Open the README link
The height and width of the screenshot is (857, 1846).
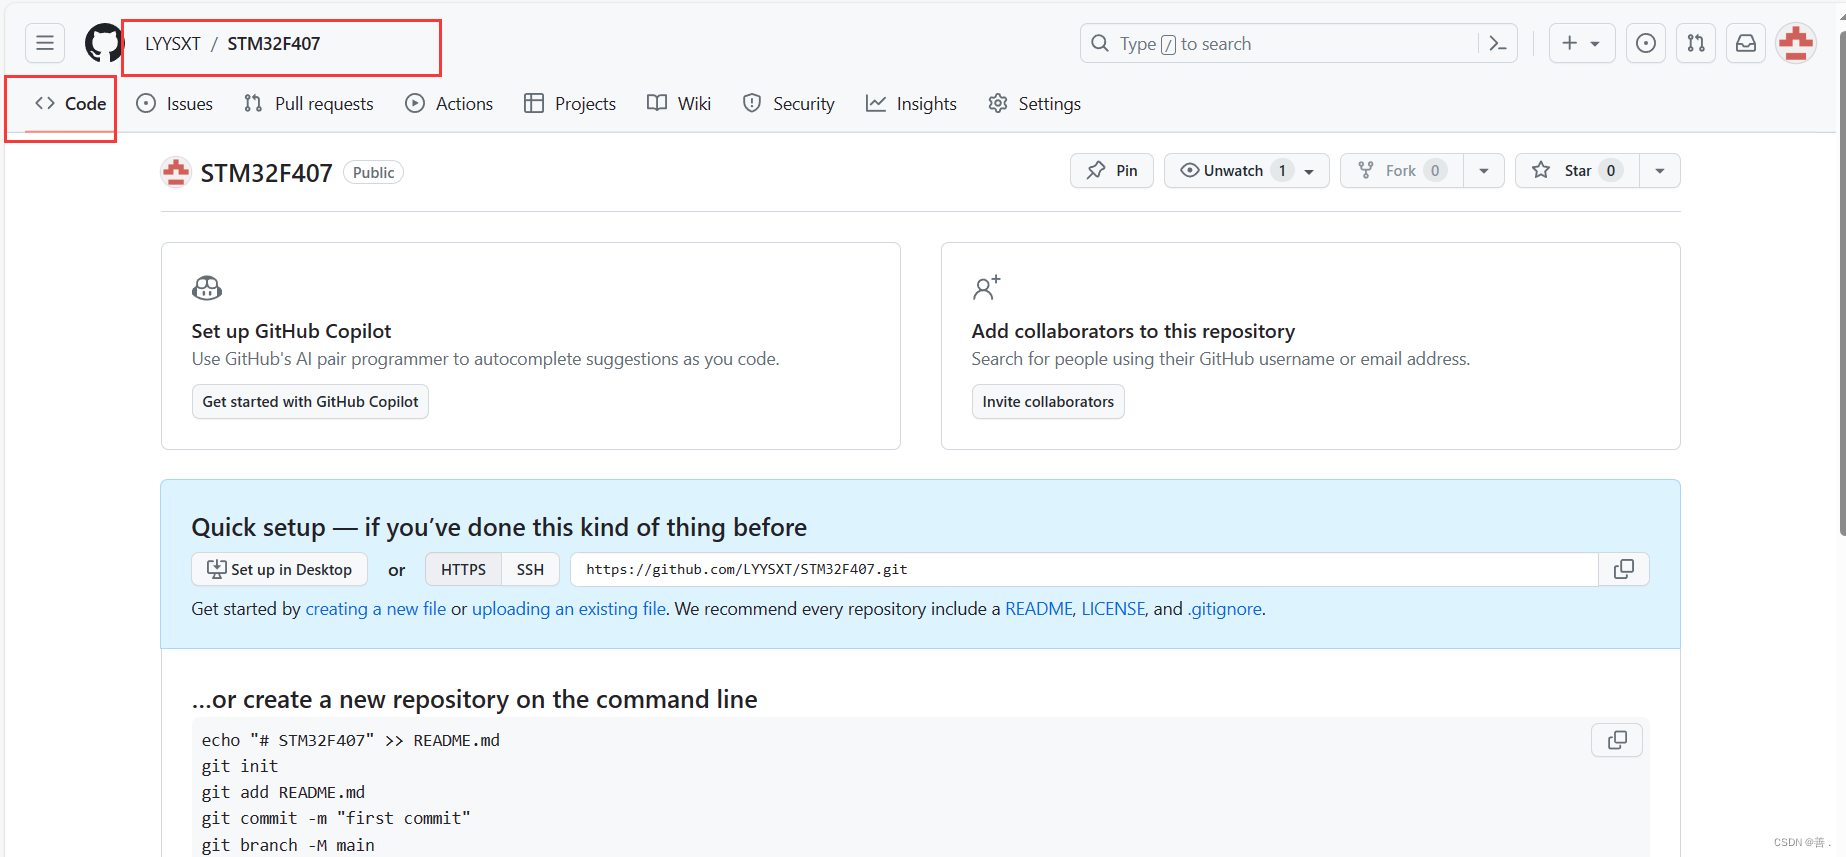click(x=1038, y=609)
